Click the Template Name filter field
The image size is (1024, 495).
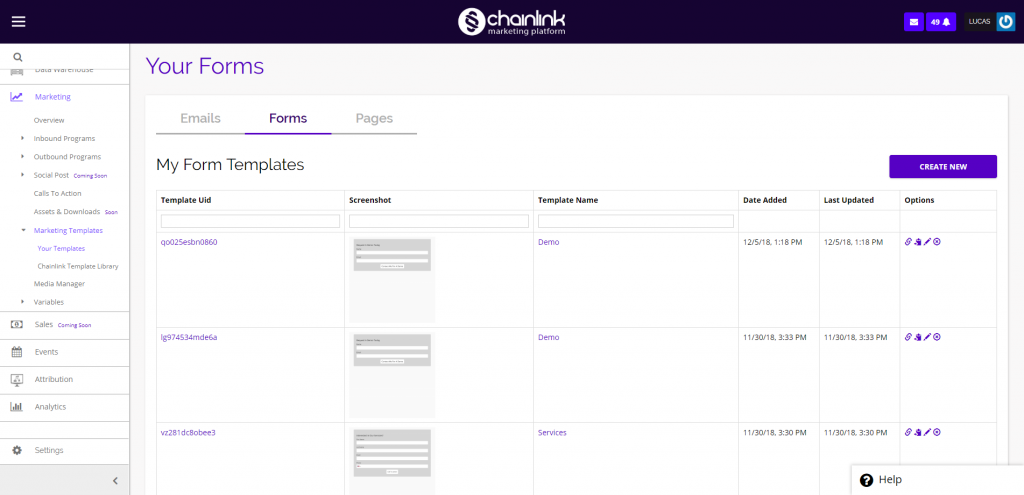tap(636, 221)
